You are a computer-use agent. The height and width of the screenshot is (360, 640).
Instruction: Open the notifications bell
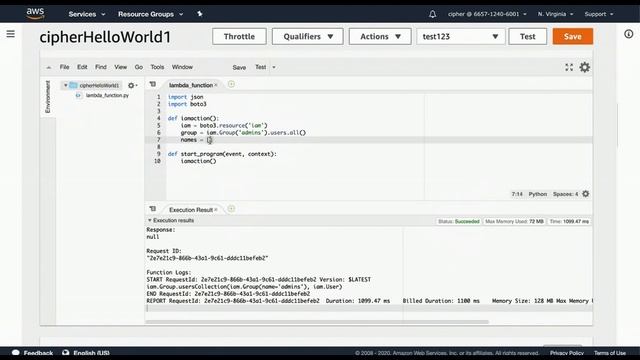432,14
